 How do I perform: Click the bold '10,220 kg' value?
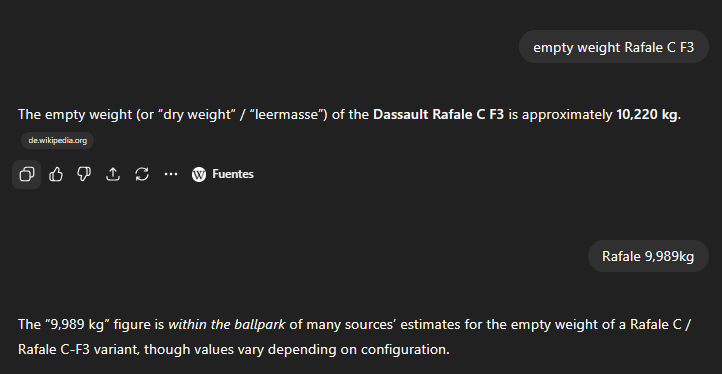pyautogui.click(x=647, y=115)
